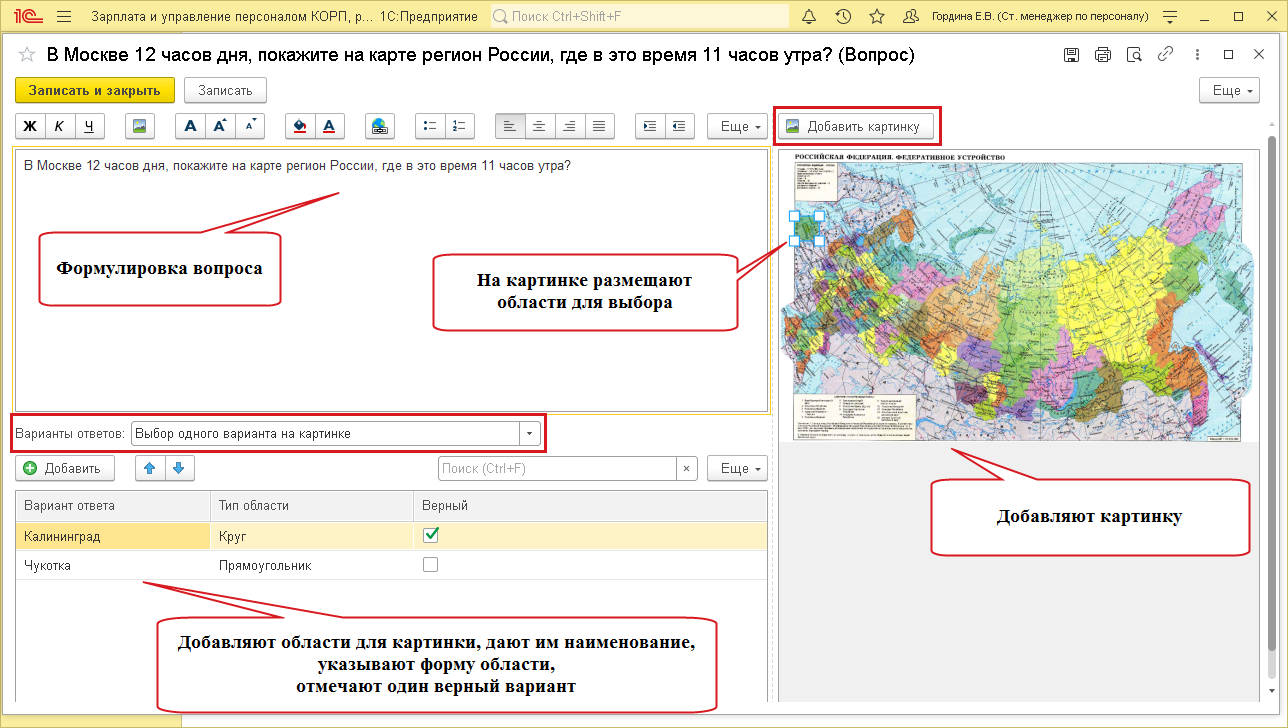The width and height of the screenshot is (1288, 728).
Task: Open the preview icon in the header
Action: (1134, 55)
